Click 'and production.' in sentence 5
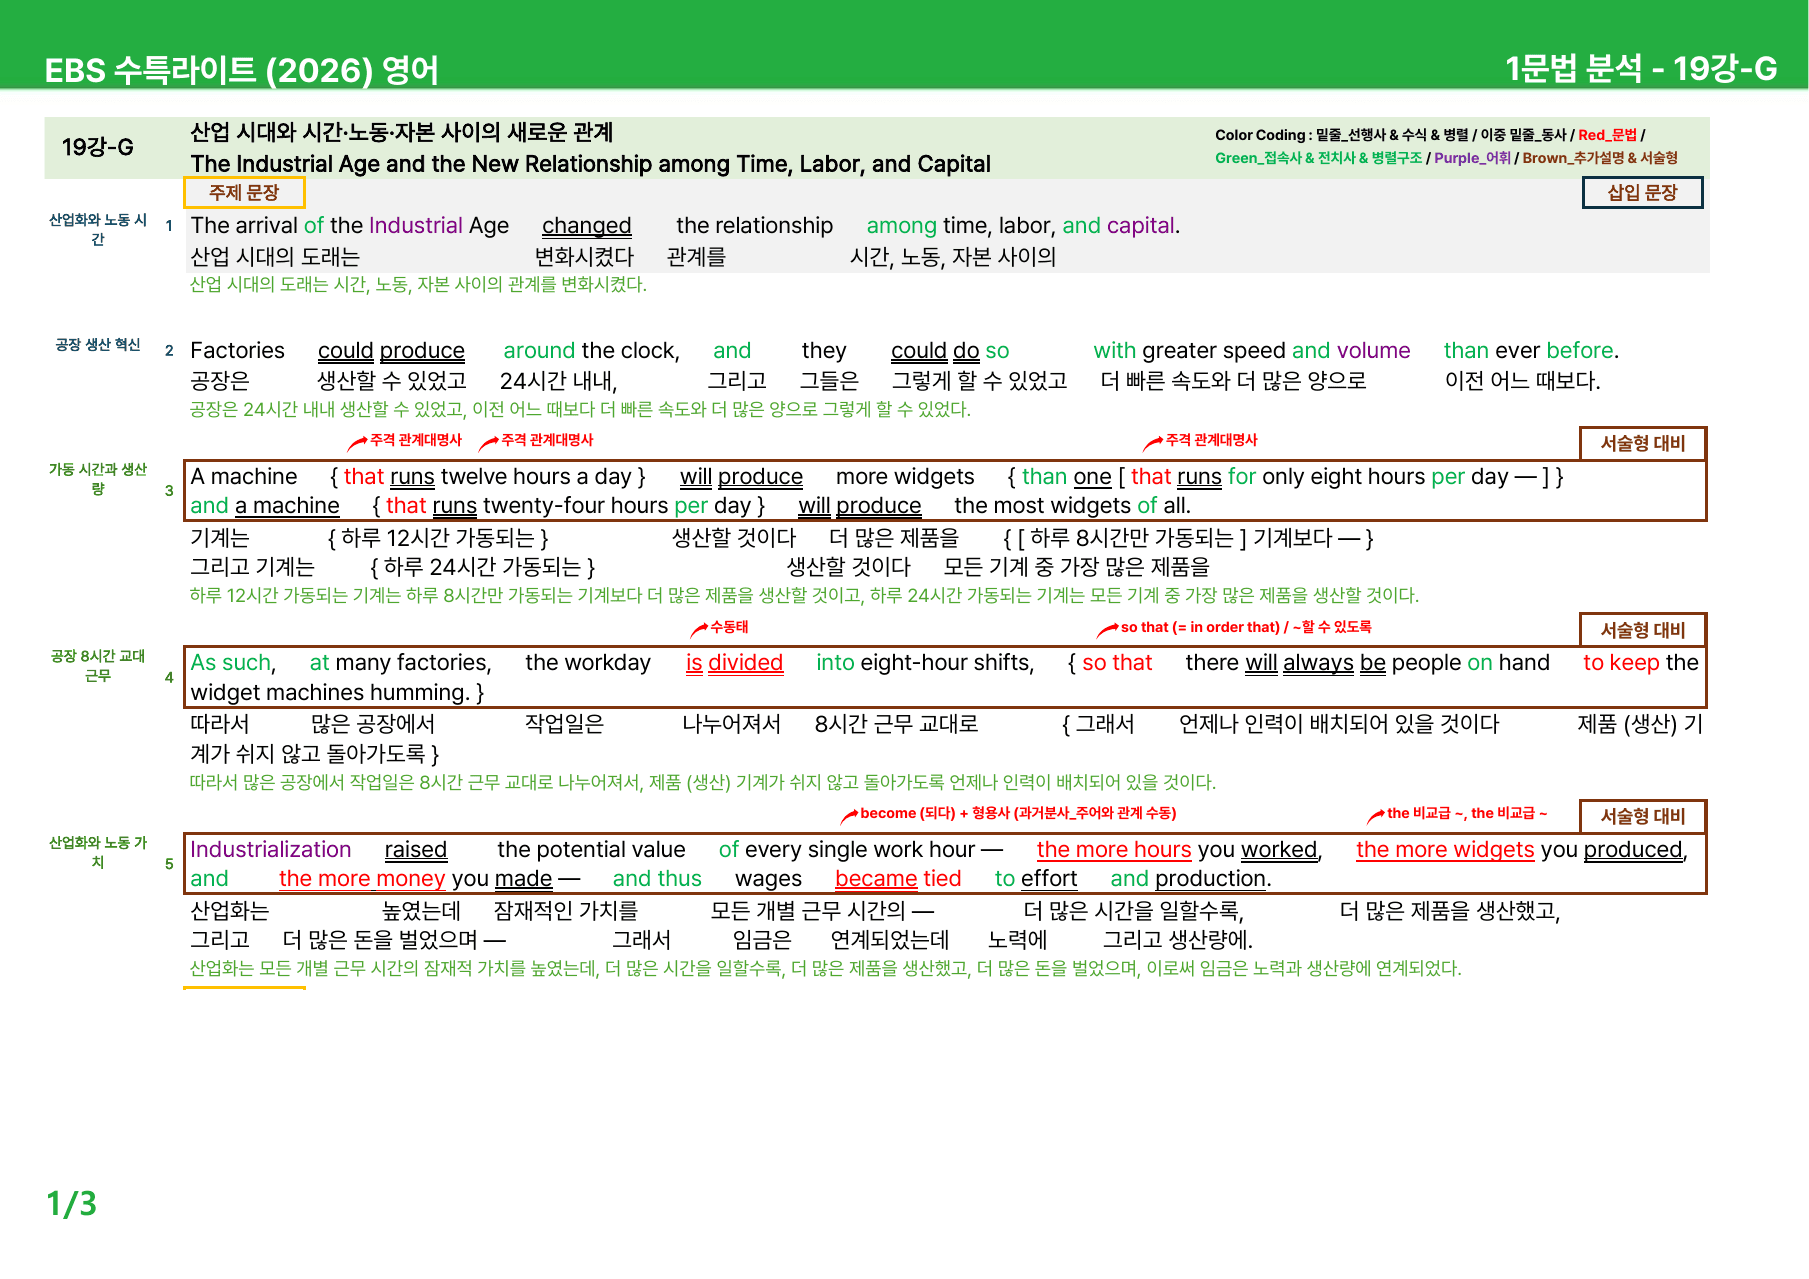Screen dimensions: 1809x1279 [x=1191, y=879]
